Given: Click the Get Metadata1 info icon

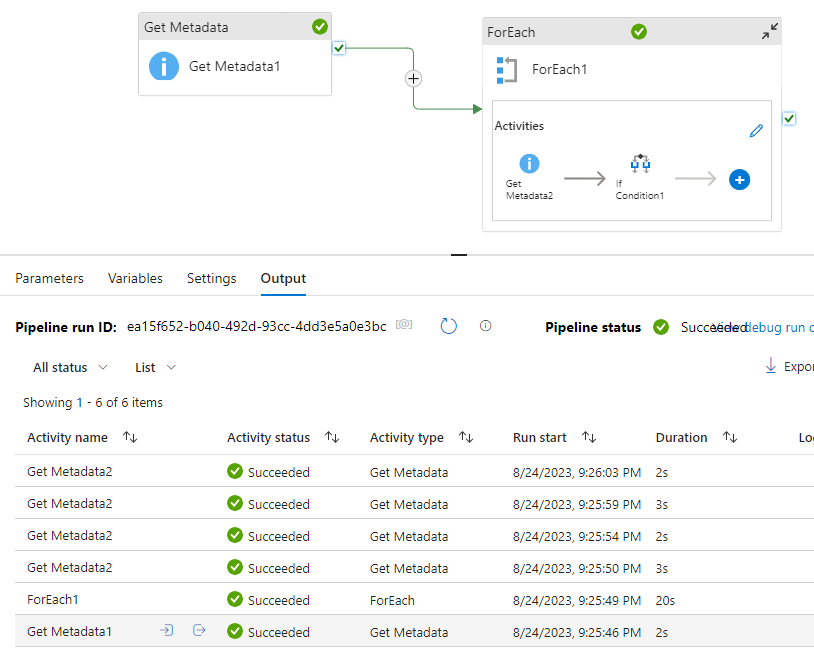Looking at the screenshot, I should 164,66.
